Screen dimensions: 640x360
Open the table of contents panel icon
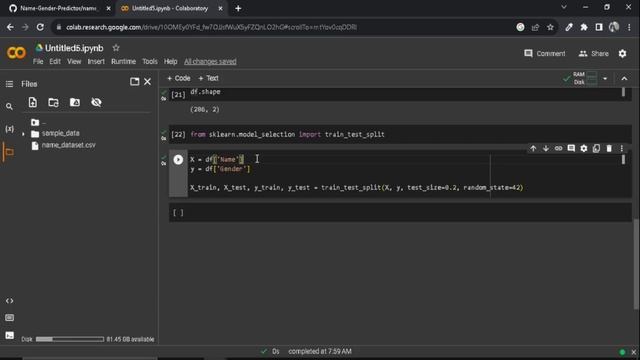(9, 84)
